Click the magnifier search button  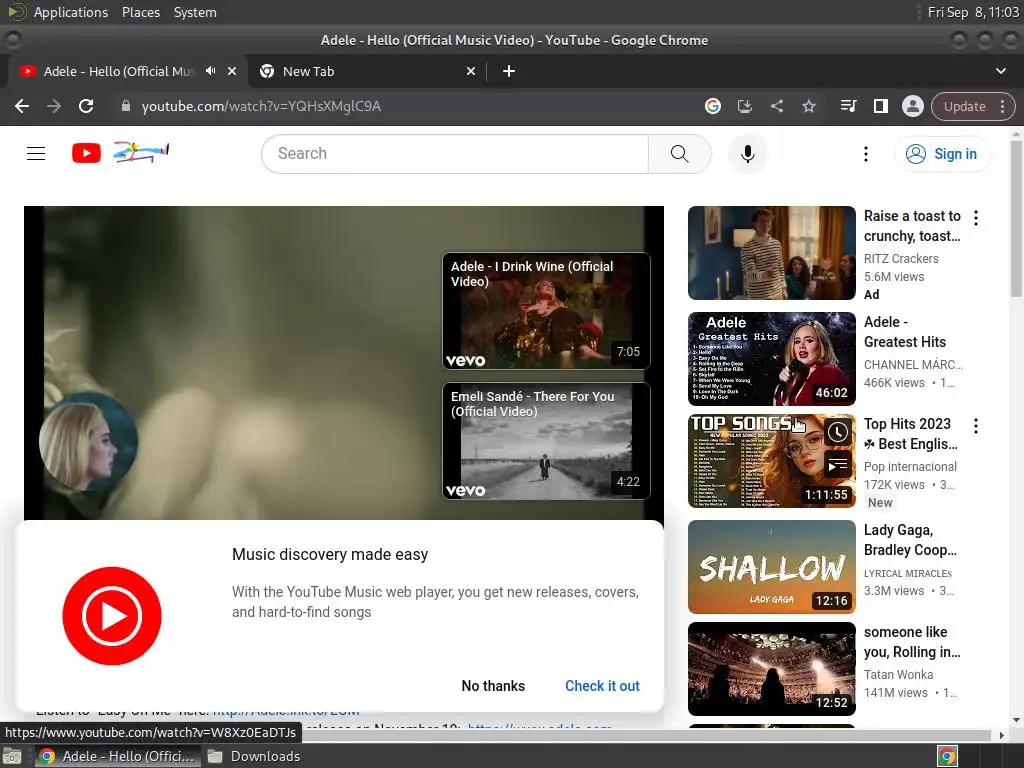click(x=679, y=153)
